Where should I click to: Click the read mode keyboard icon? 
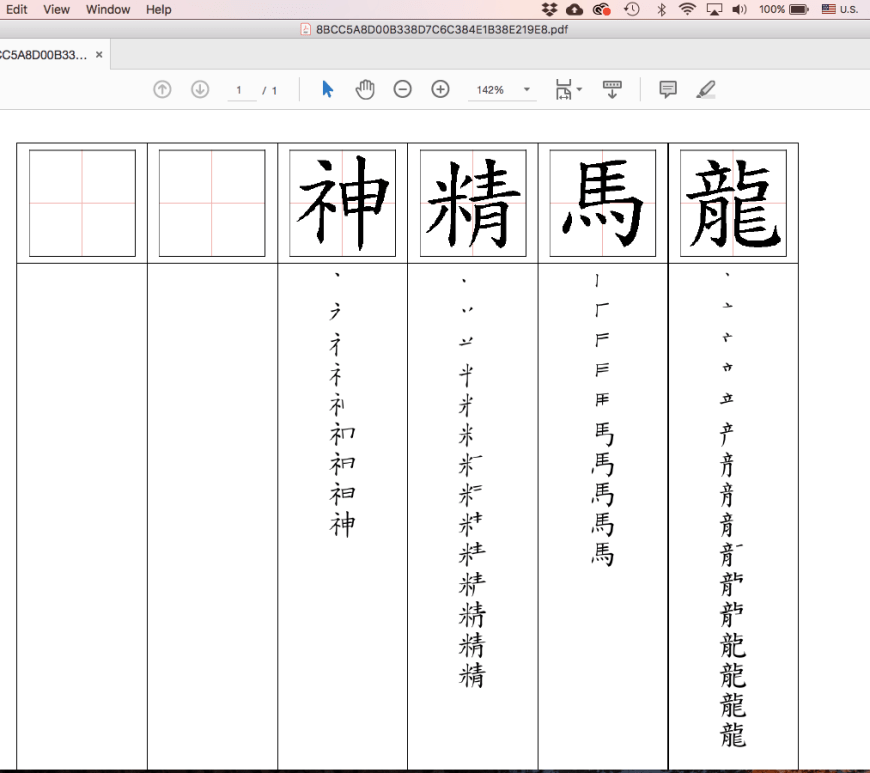612,90
